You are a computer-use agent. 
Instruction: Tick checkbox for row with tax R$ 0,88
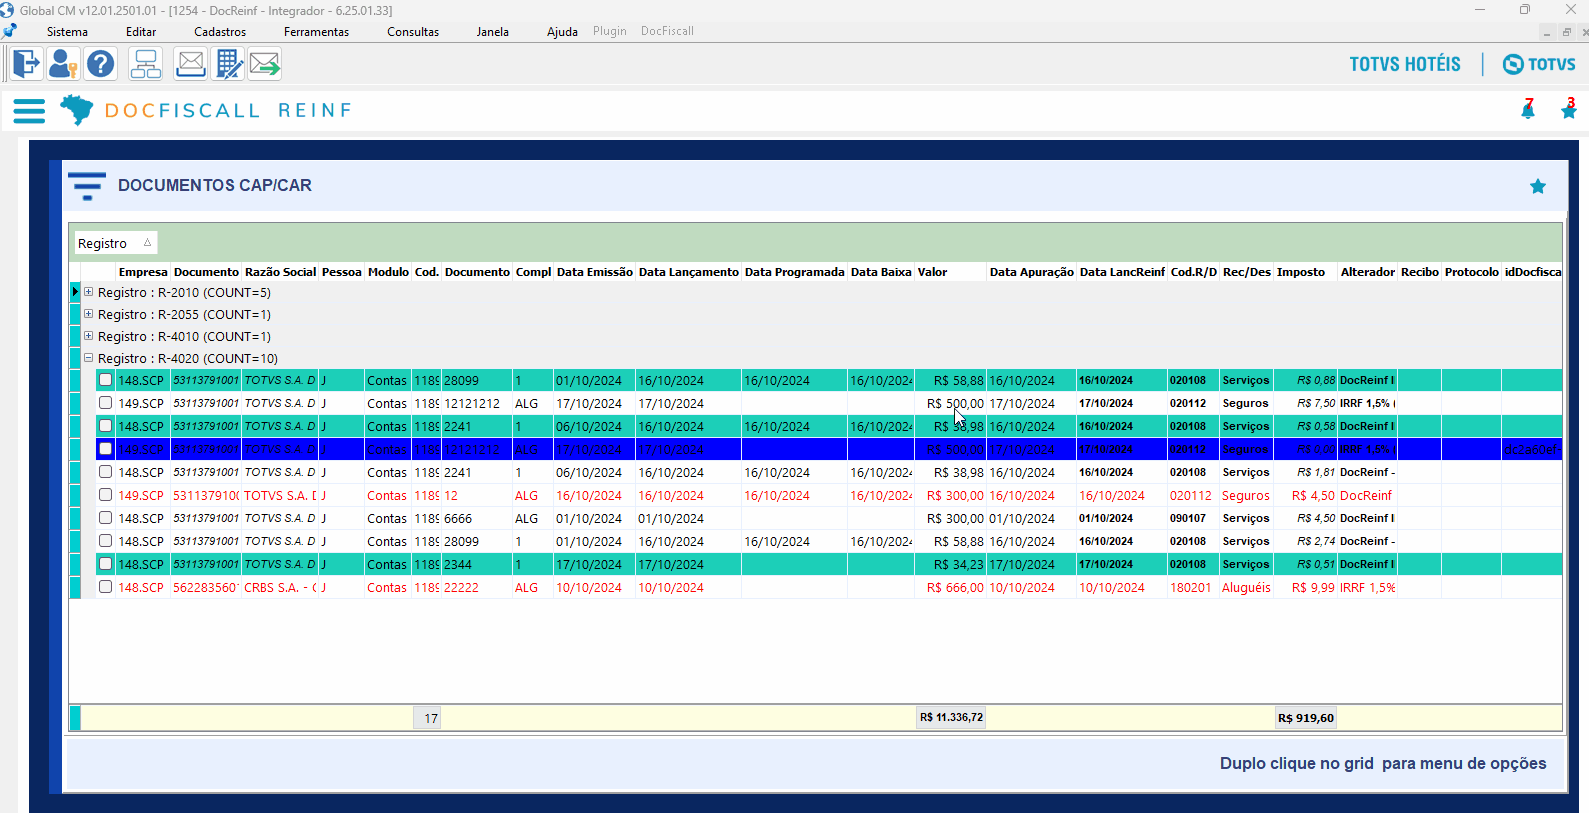tap(105, 380)
